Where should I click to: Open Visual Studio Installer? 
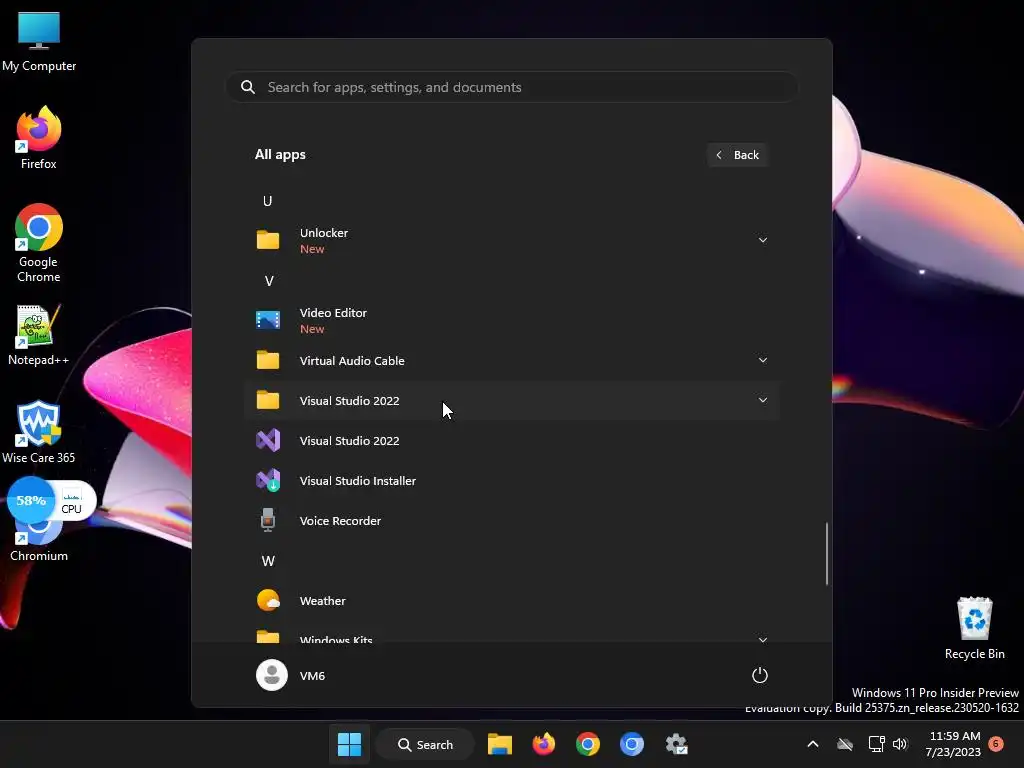click(512, 481)
